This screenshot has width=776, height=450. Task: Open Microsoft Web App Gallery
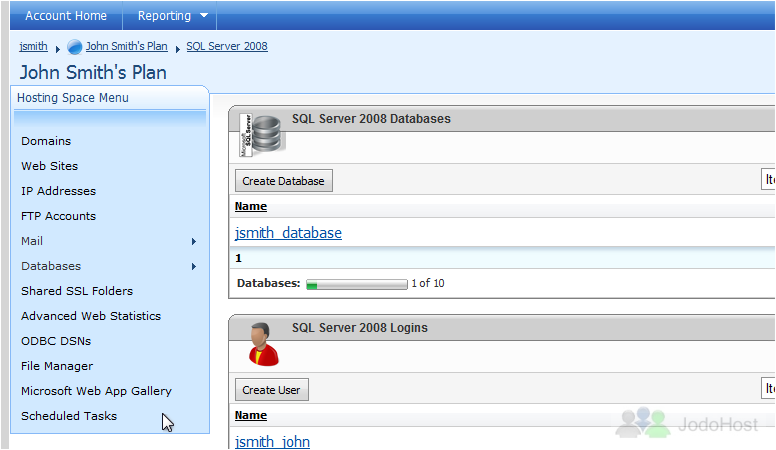[x=96, y=391]
